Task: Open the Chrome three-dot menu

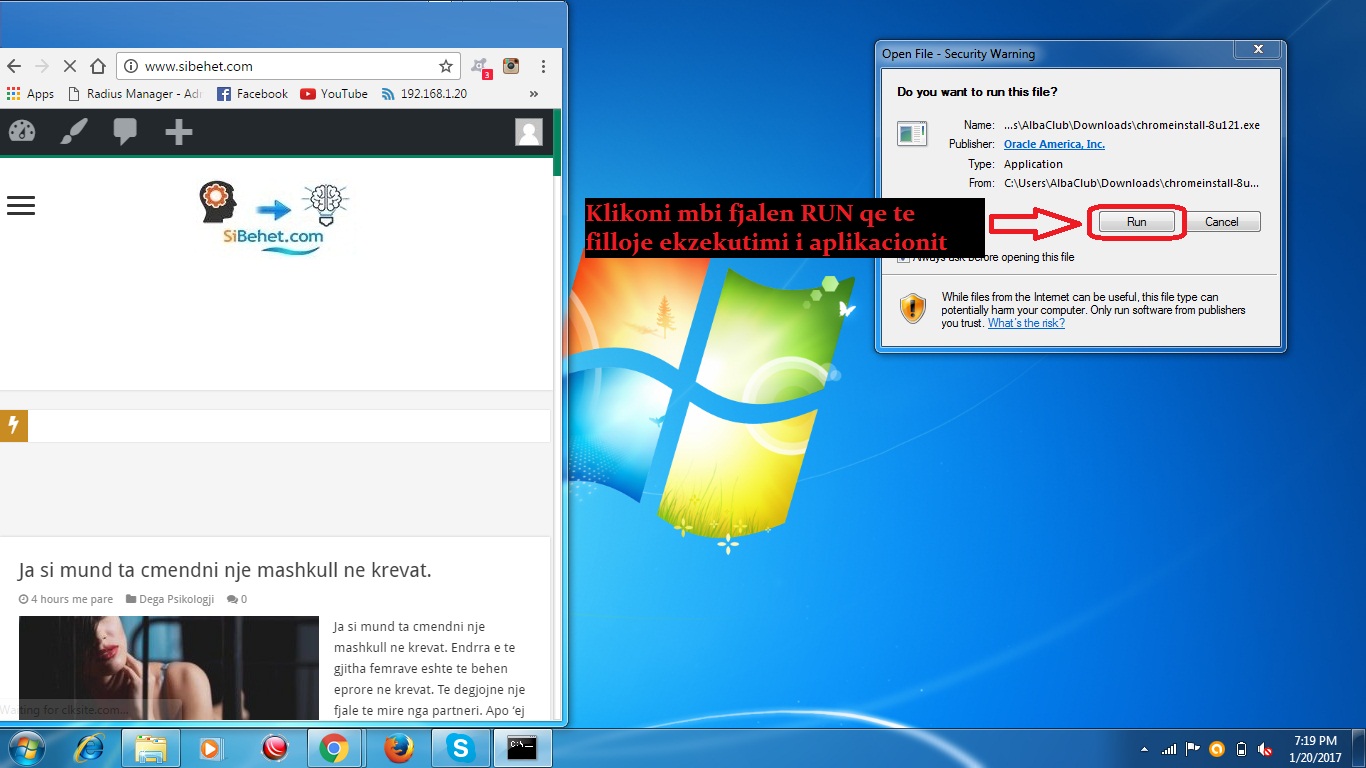Action: pyautogui.click(x=543, y=66)
